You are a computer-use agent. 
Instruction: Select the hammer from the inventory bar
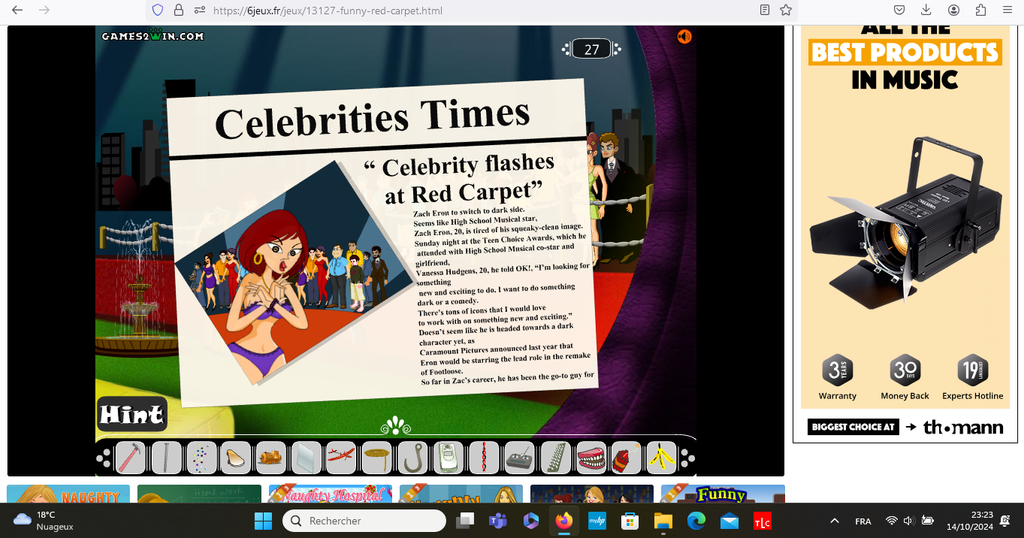click(x=131, y=457)
